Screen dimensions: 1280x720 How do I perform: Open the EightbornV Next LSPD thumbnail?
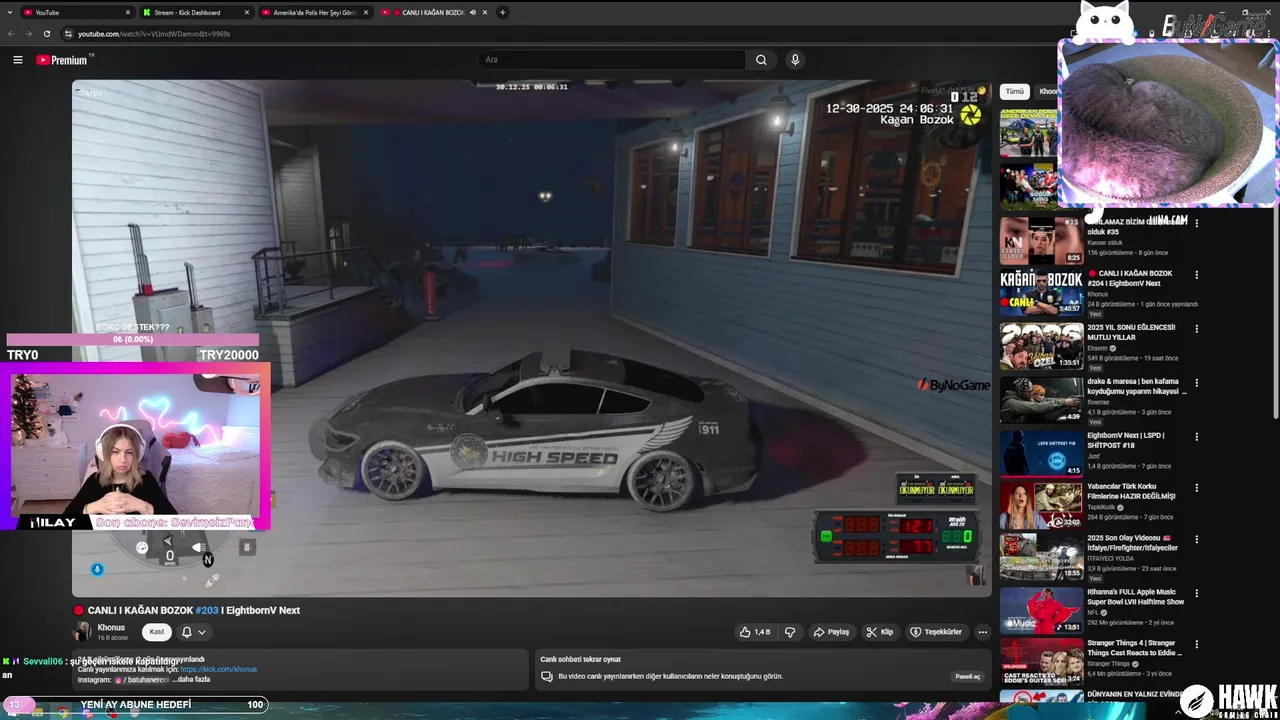pos(1041,453)
